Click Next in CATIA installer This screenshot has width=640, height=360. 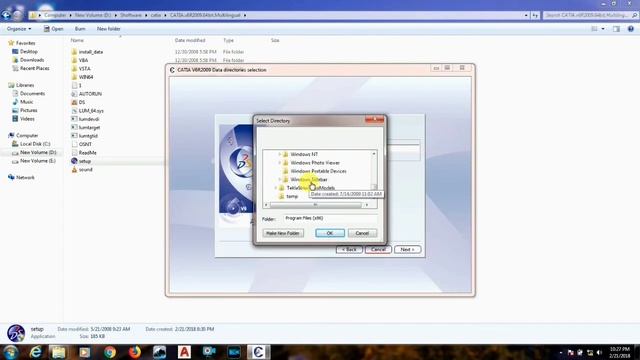pyautogui.click(x=407, y=249)
